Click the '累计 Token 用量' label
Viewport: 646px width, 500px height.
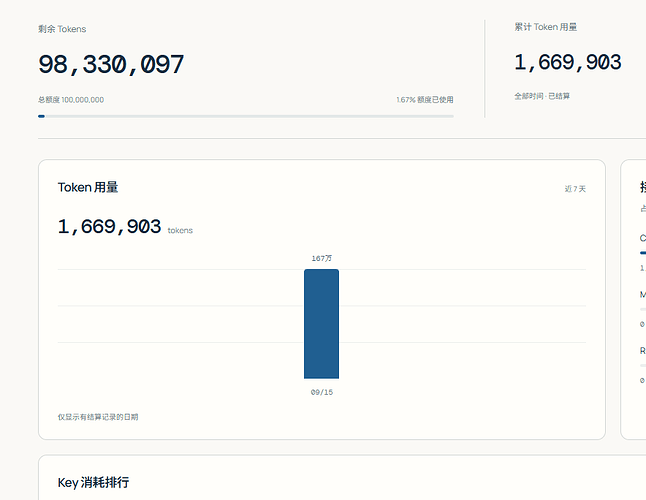point(545,27)
